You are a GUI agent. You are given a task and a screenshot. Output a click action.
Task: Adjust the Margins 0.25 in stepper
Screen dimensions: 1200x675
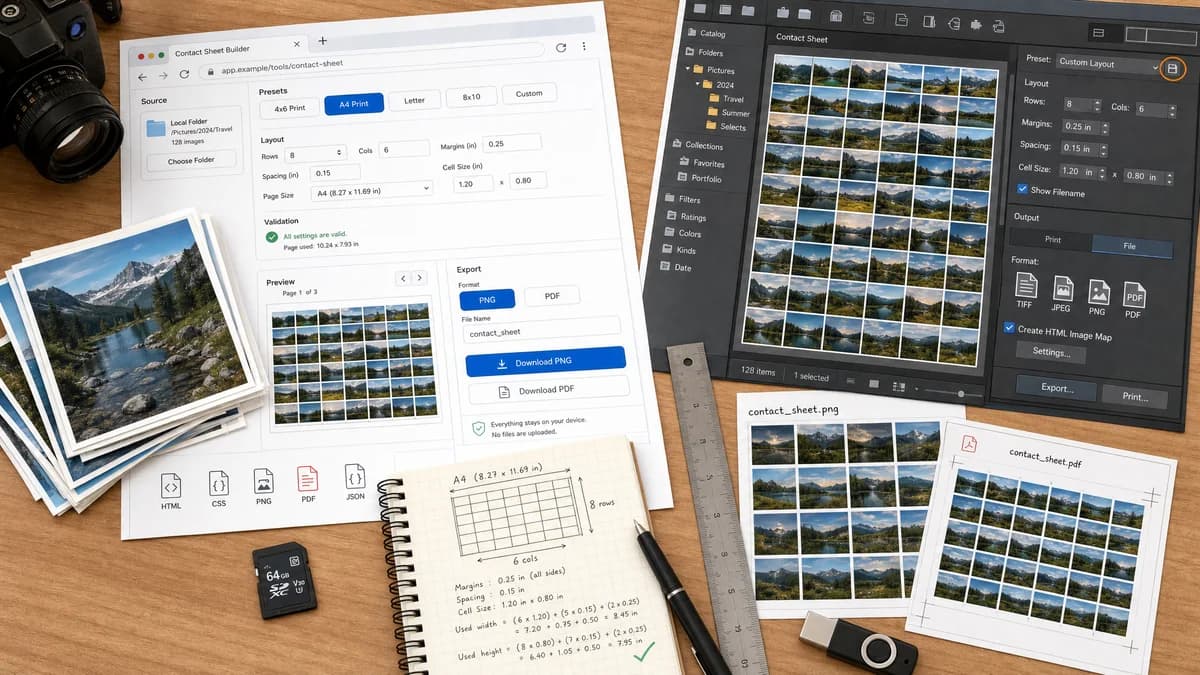(x=1106, y=127)
